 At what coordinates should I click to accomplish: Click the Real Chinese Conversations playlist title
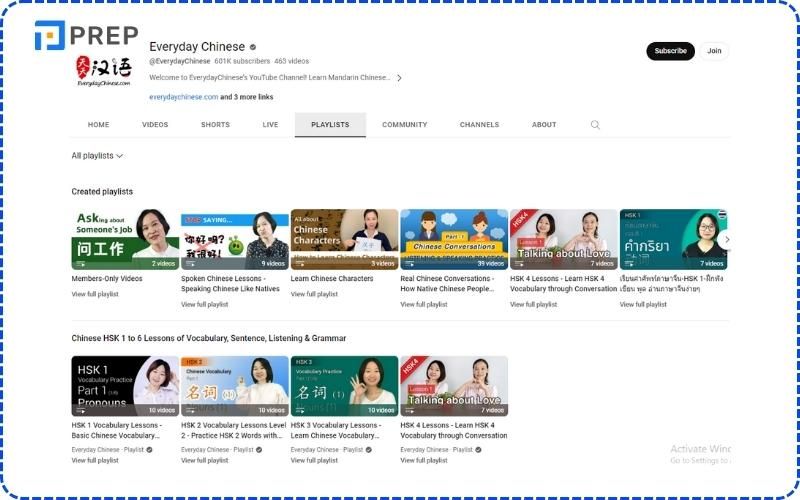tap(447, 284)
